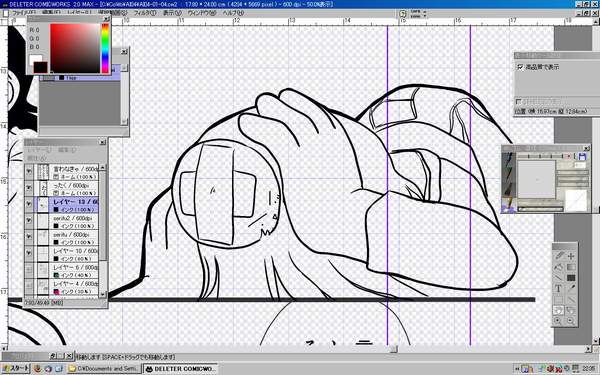
Task: Select the pencil tool in the toolbox
Action: (559, 256)
